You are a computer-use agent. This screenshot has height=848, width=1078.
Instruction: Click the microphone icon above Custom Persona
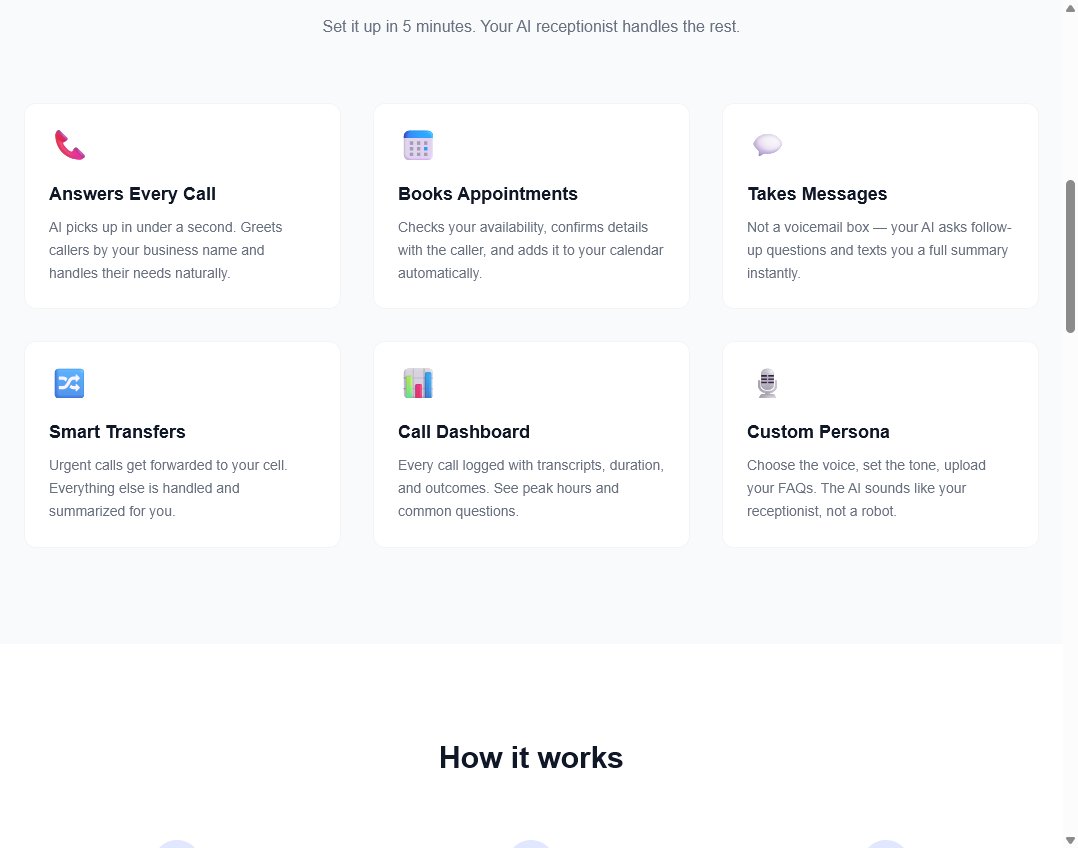click(x=767, y=382)
